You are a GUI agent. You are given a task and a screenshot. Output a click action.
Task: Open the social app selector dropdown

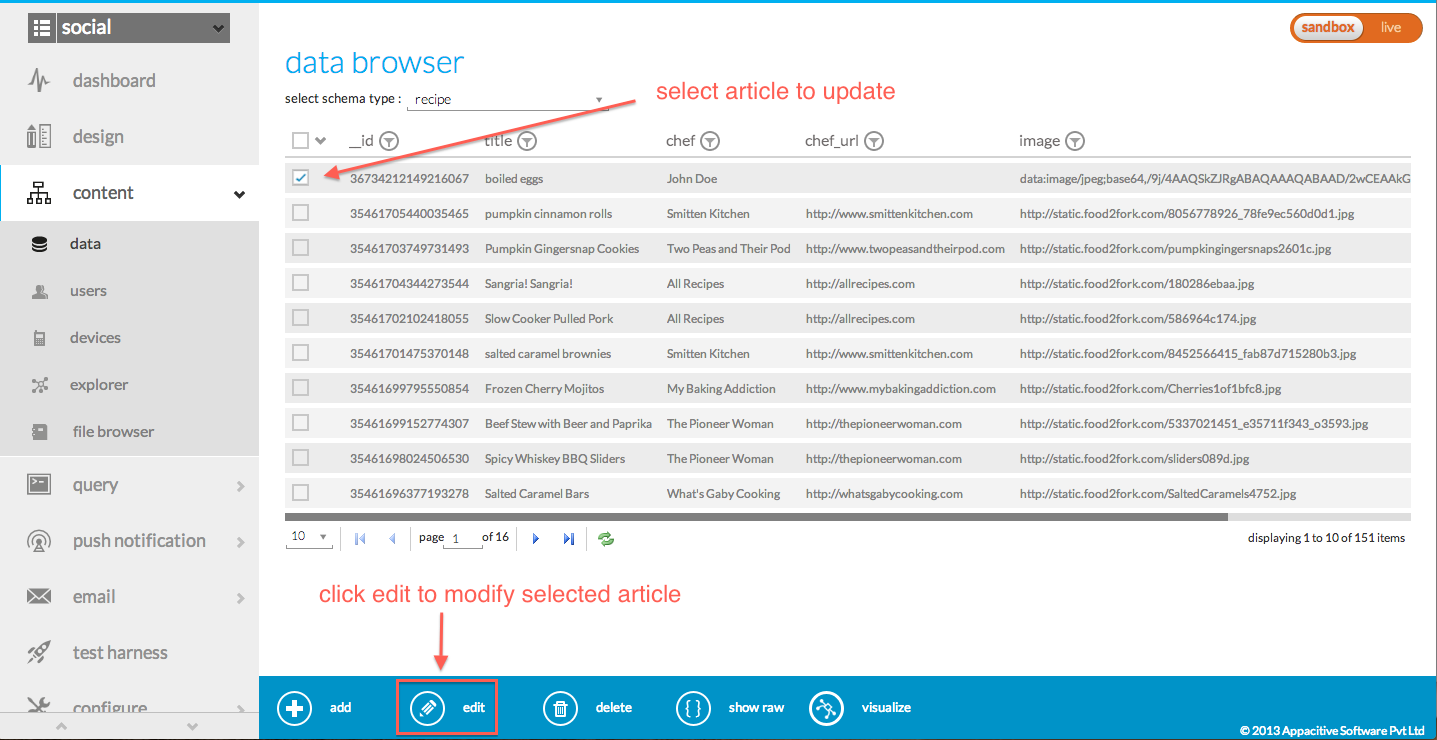[129, 28]
